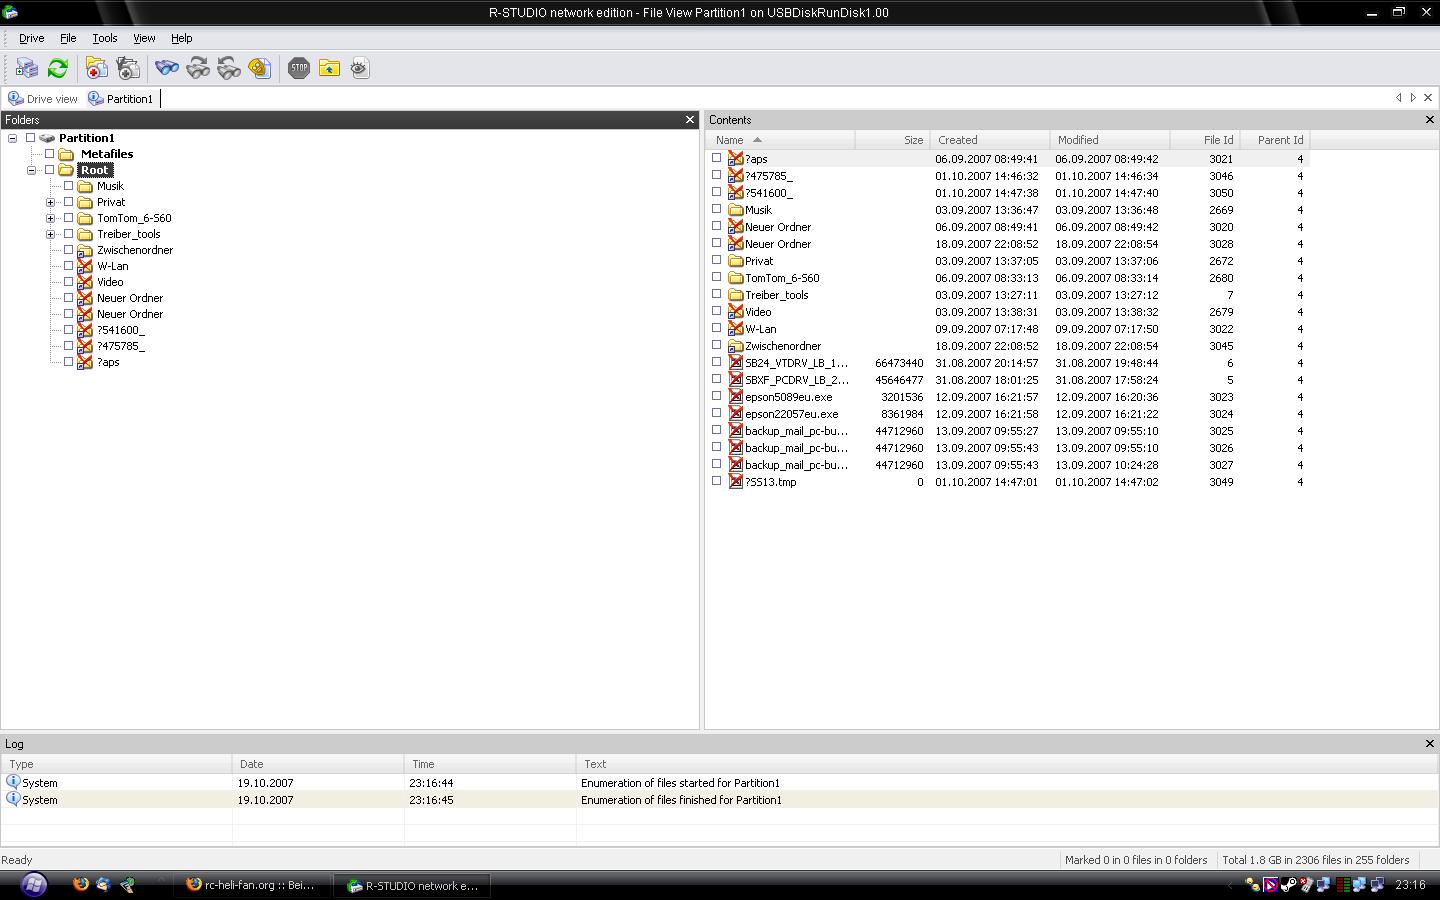
Task: Open the Tools menu
Action: point(104,38)
